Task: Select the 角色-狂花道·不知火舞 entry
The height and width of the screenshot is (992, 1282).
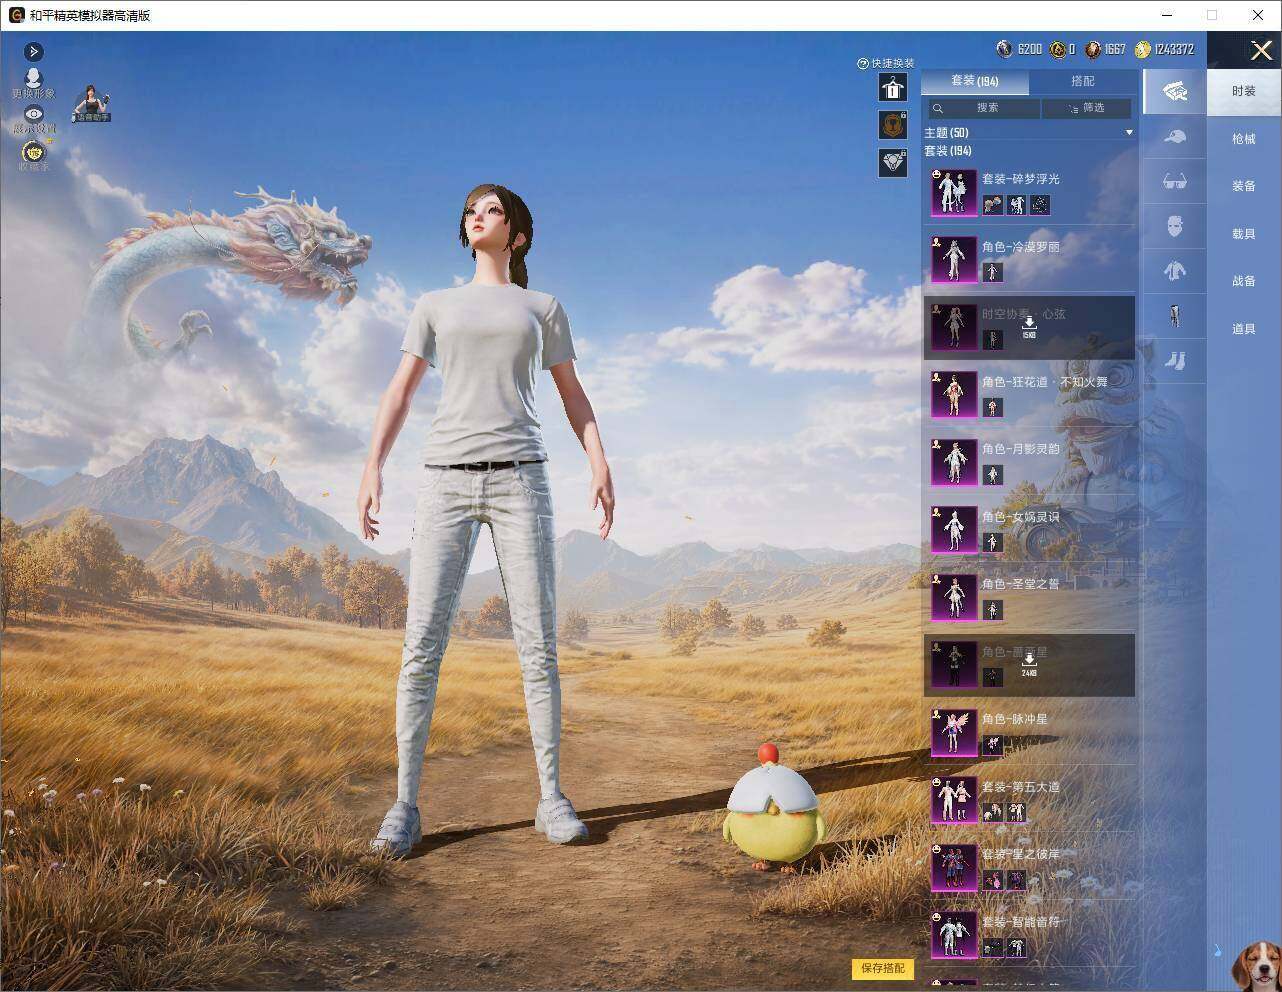Action: (x=1029, y=394)
